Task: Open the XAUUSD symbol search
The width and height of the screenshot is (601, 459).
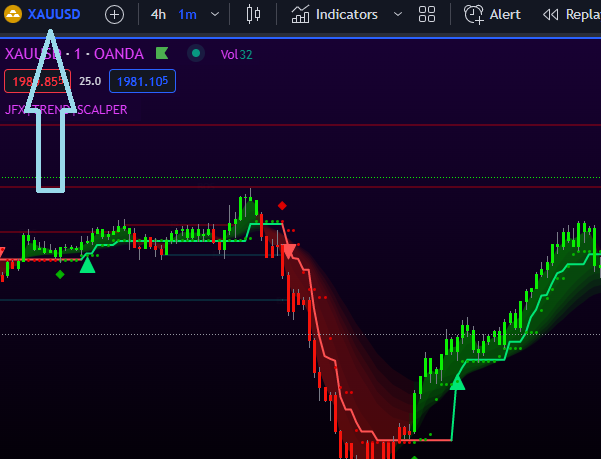Action: pyautogui.click(x=54, y=14)
